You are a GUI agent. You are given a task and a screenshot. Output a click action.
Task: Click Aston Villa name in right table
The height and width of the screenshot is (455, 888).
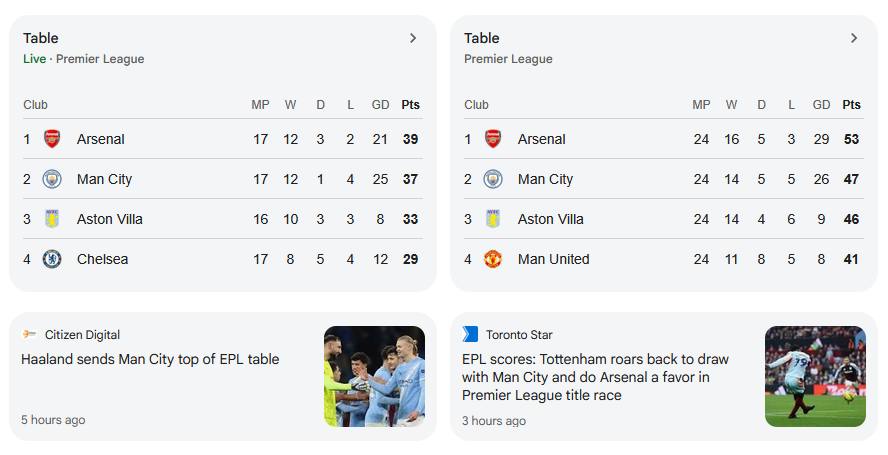[551, 219]
